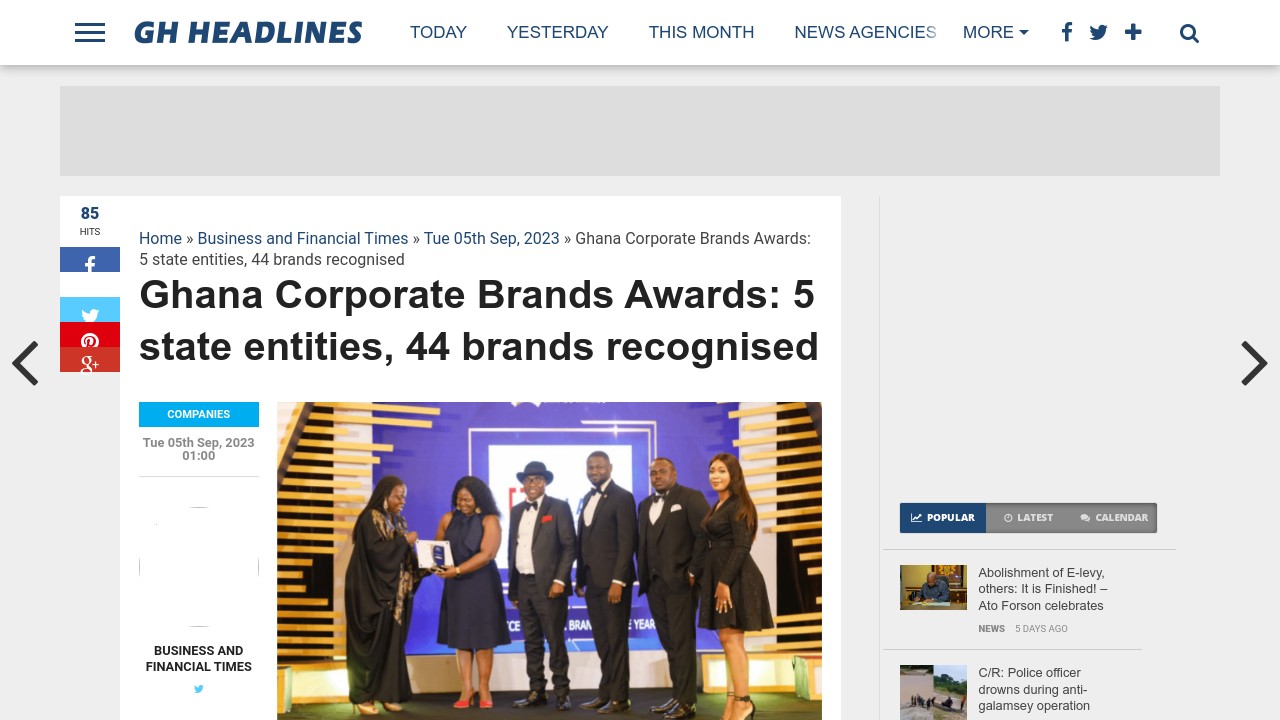Share article via Pinterest button
This screenshot has height=720, width=1280.
tap(90, 335)
